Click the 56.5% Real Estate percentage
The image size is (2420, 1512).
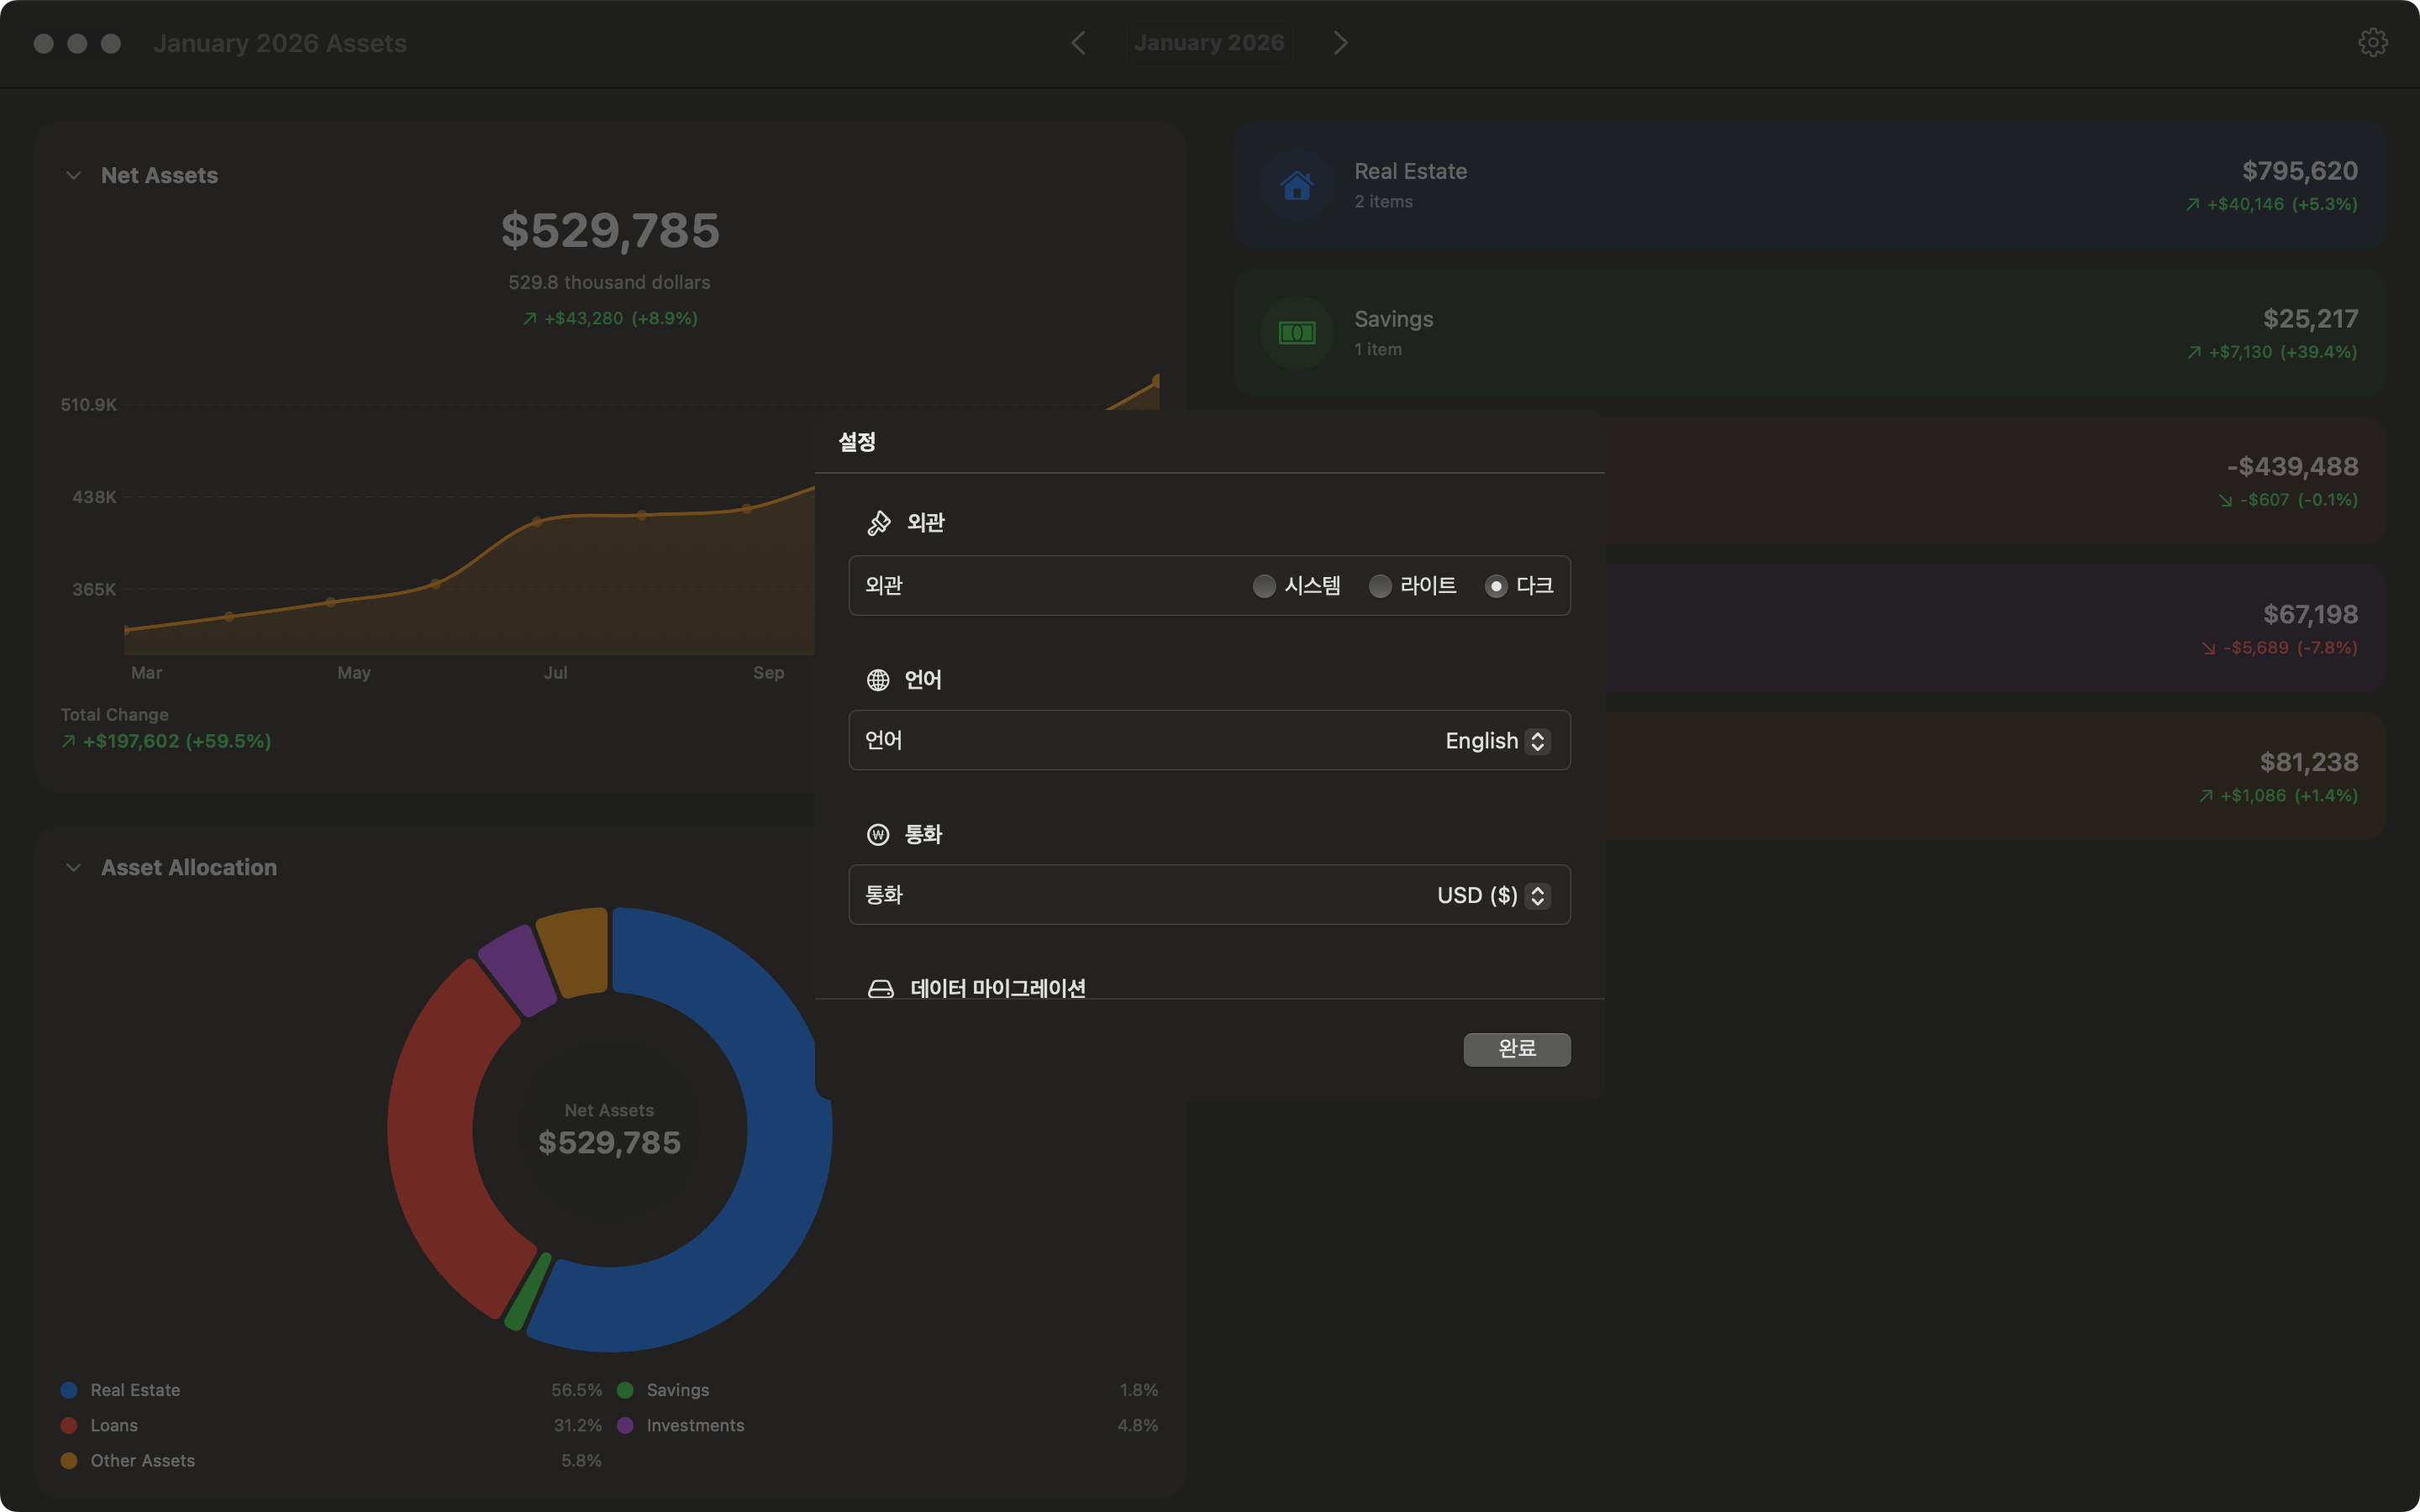coord(577,1390)
